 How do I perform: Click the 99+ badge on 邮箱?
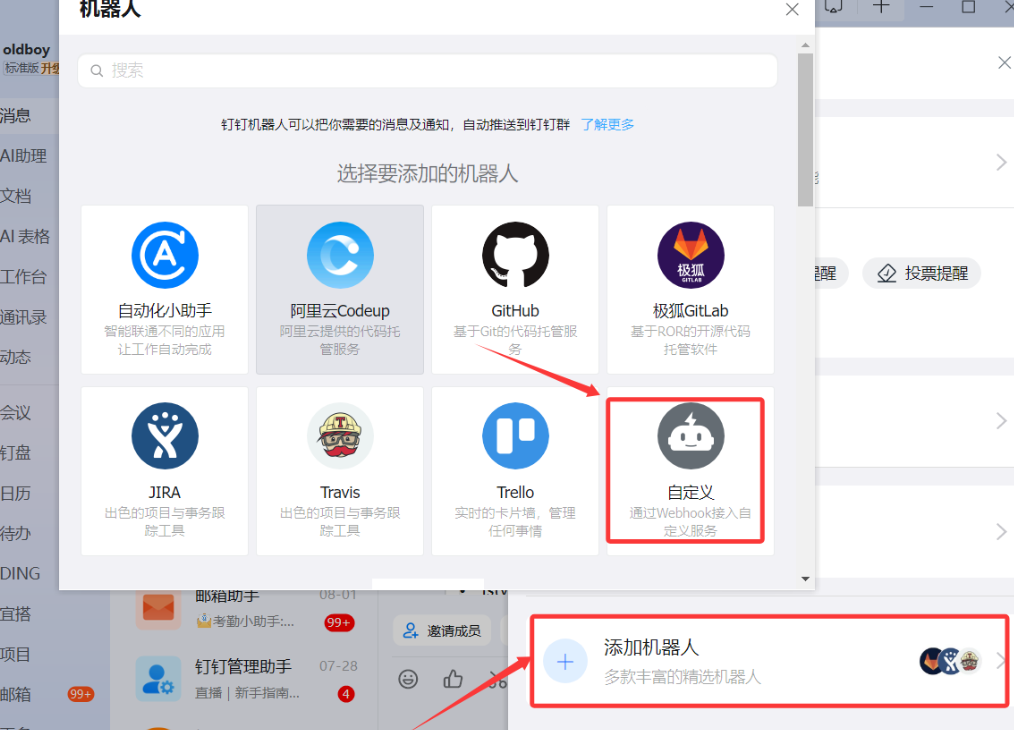[81, 694]
